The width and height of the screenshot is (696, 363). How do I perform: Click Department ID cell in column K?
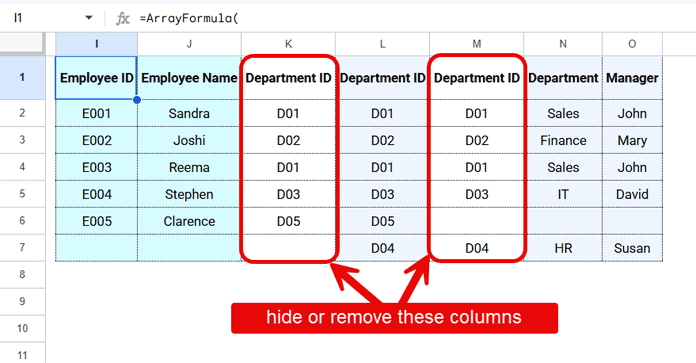pos(289,78)
